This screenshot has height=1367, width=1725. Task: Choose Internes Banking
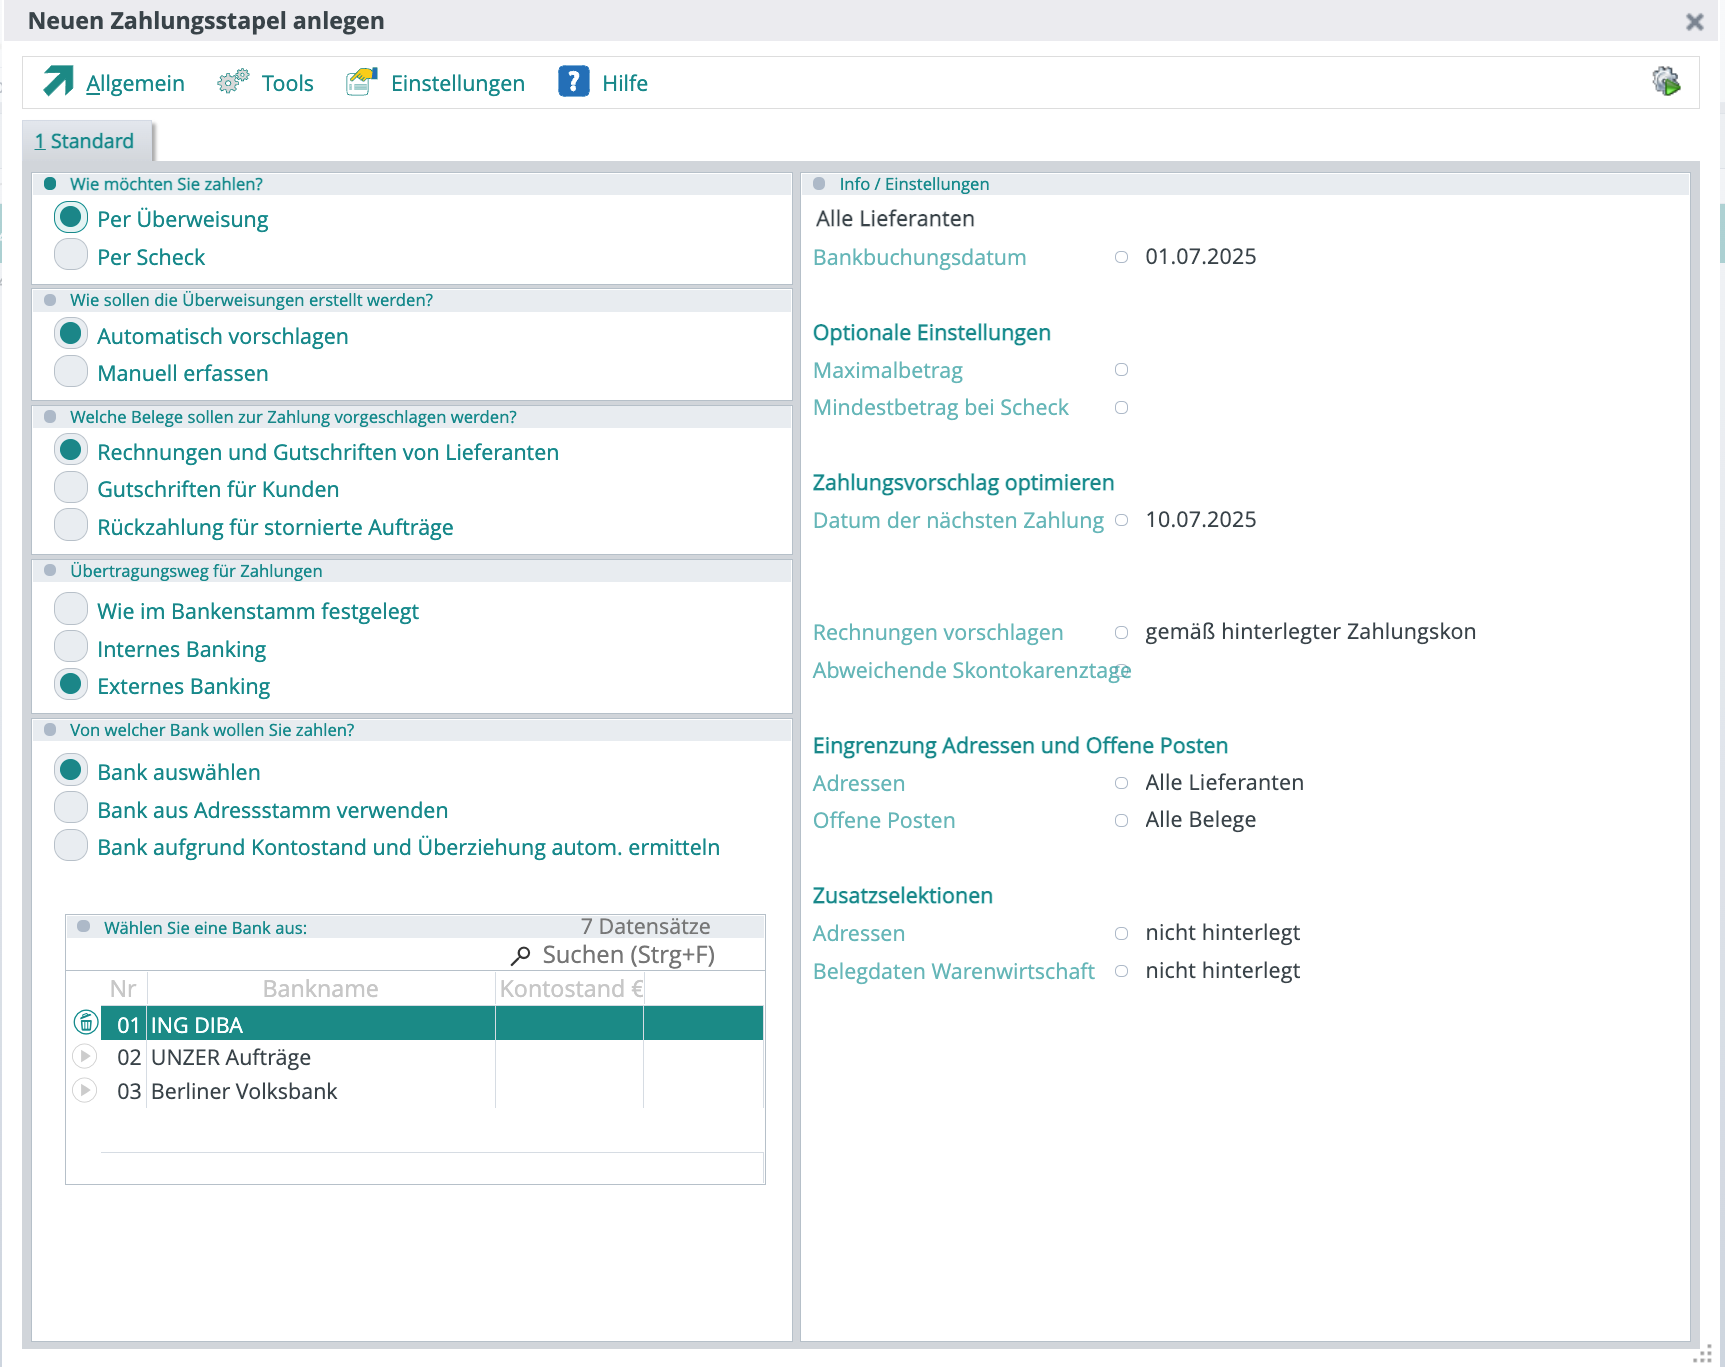[x=71, y=646]
